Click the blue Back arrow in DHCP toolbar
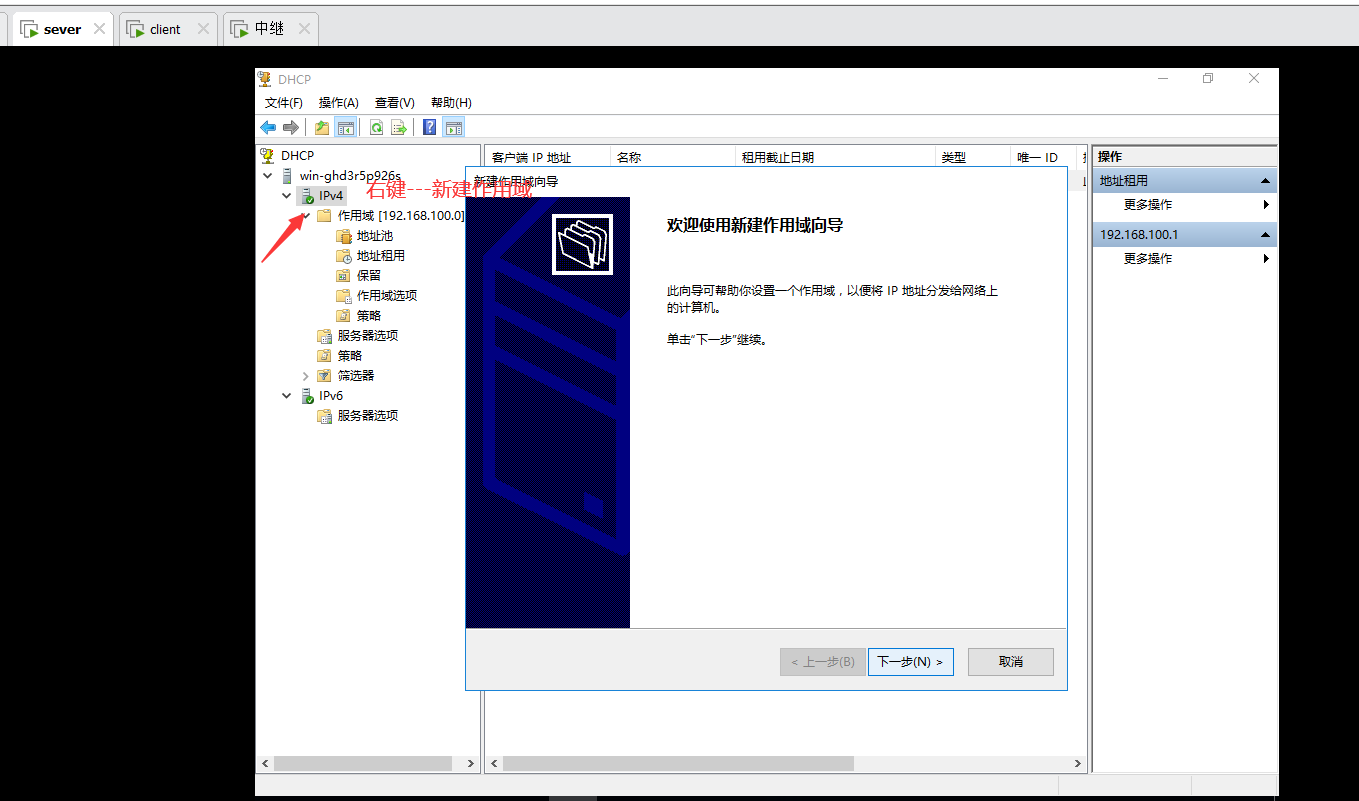The height and width of the screenshot is (801, 1359). click(x=268, y=127)
